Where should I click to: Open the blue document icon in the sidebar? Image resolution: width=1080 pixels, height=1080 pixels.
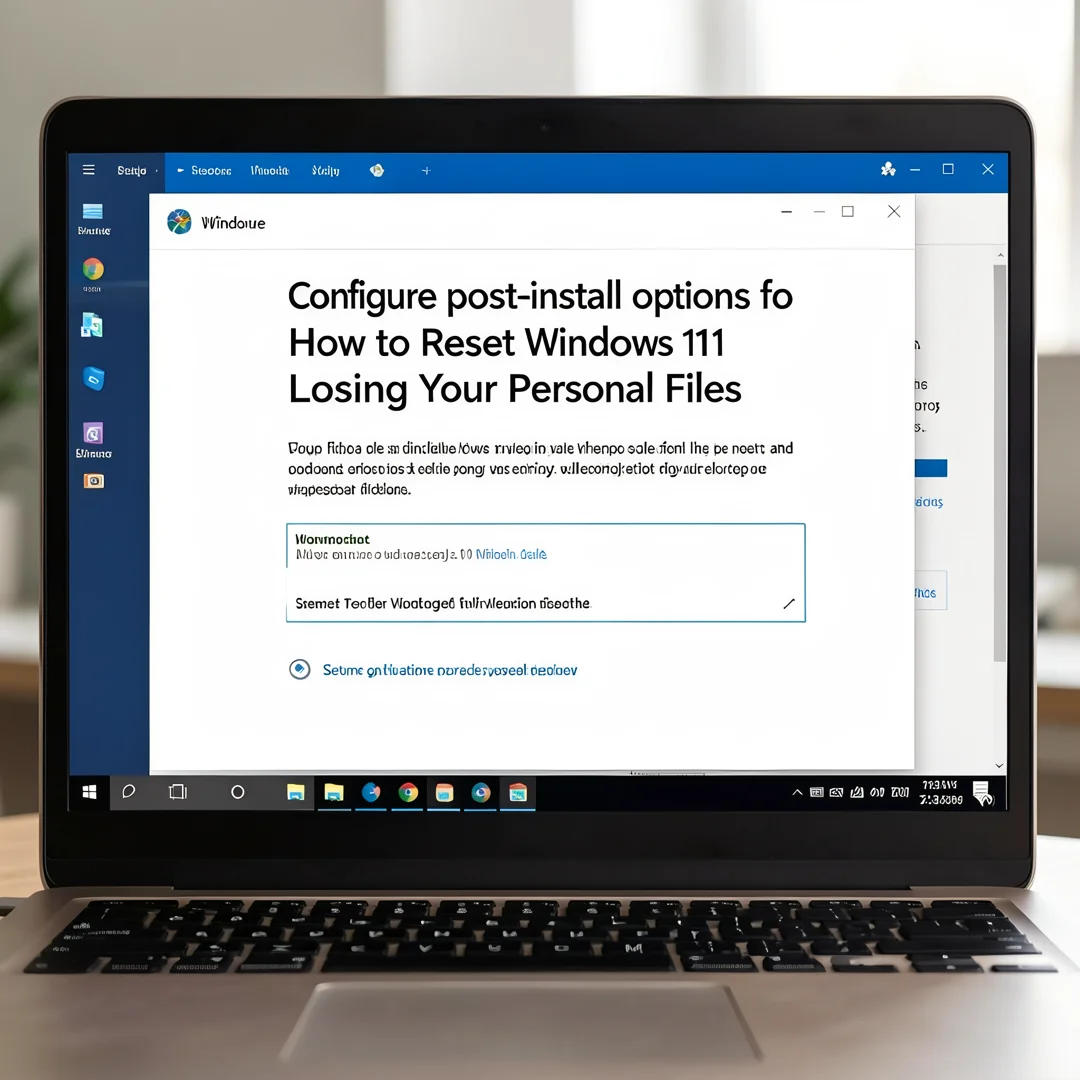pos(92,325)
